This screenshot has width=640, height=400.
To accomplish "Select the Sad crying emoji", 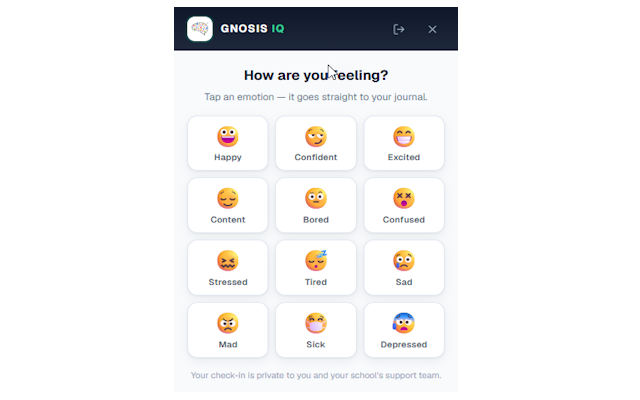I will point(404,261).
